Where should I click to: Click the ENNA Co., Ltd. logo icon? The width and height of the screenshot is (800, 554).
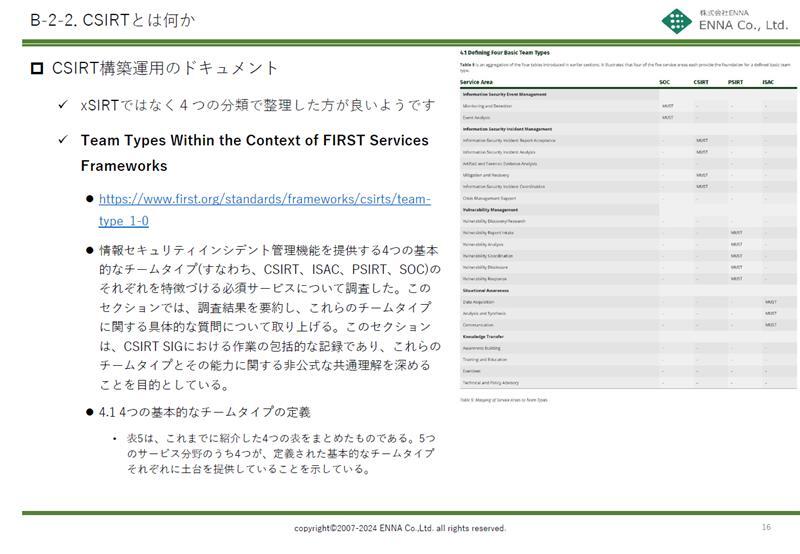[677, 21]
